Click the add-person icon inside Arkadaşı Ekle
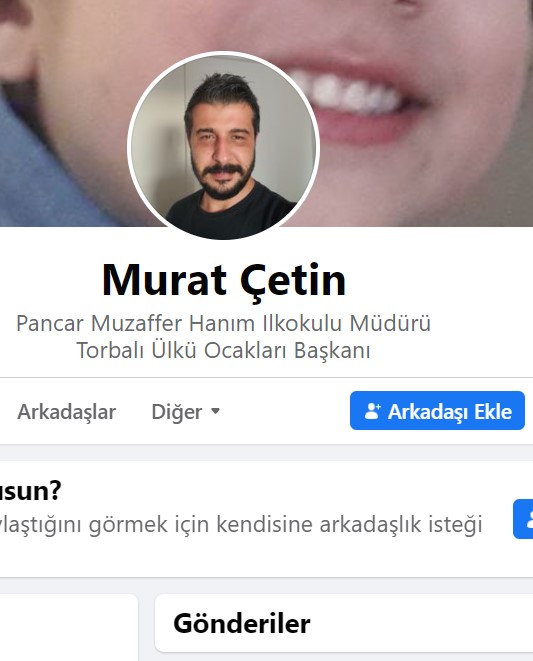This screenshot has height=661, width=533. coord(372,411)
